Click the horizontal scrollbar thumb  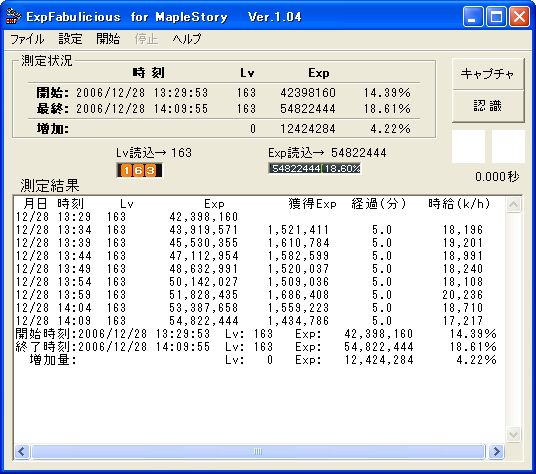click(258, 451)
